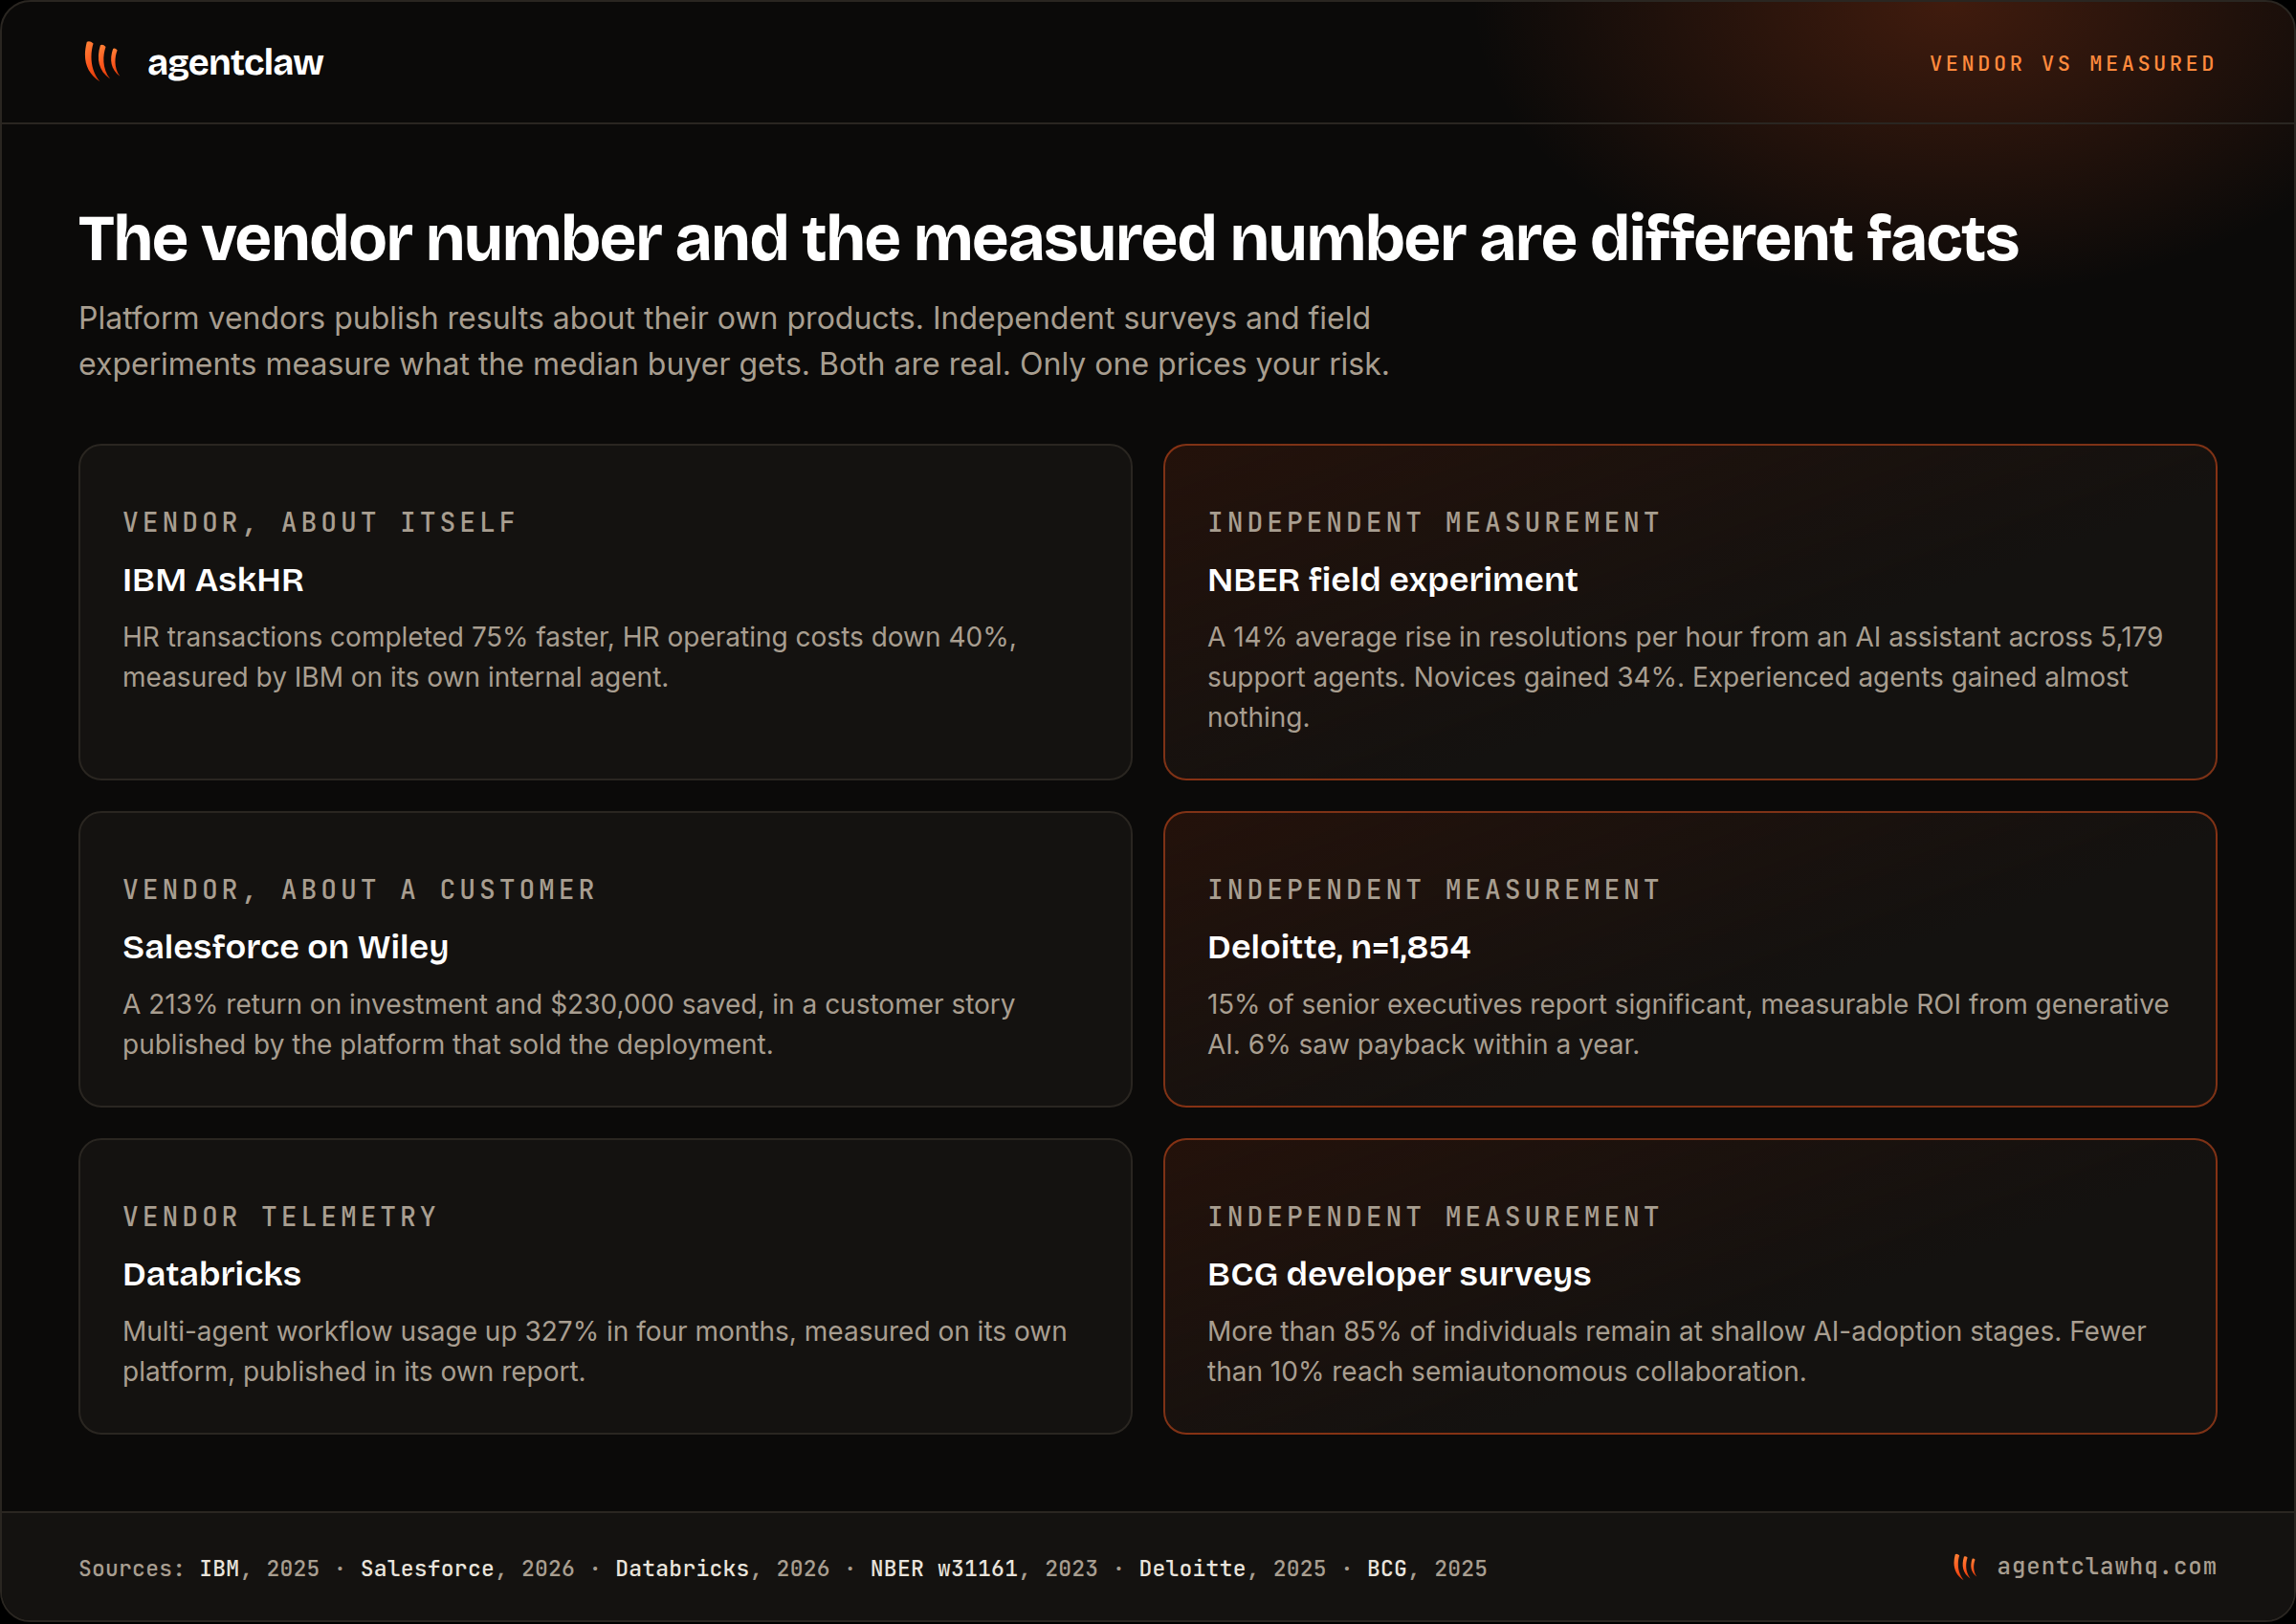Click the 'NBER w31161, 2023' source citation
2296x1624 pixels.
click(x=984, y=1568)
